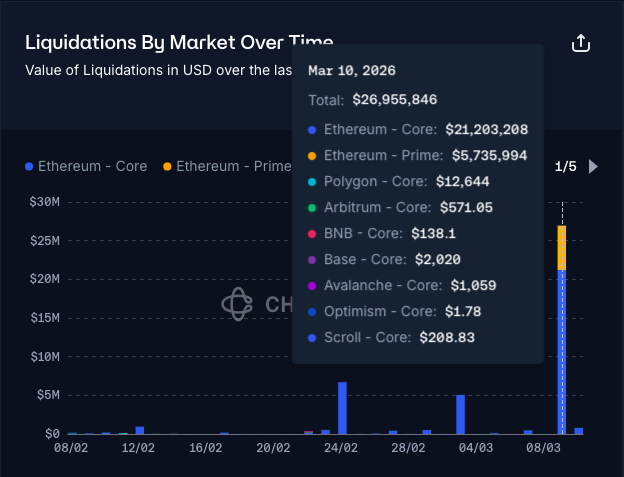Click the orange dot beside Ethereum - Prime legend
Viewport: 624px width, 477px height.
[167, 166]
